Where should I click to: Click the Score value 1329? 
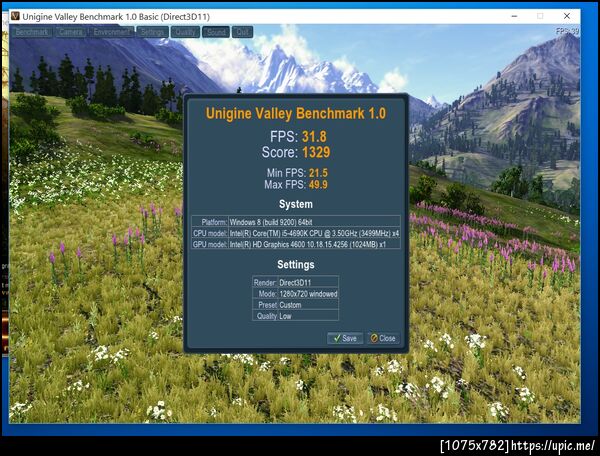click(x=316, y=152)
